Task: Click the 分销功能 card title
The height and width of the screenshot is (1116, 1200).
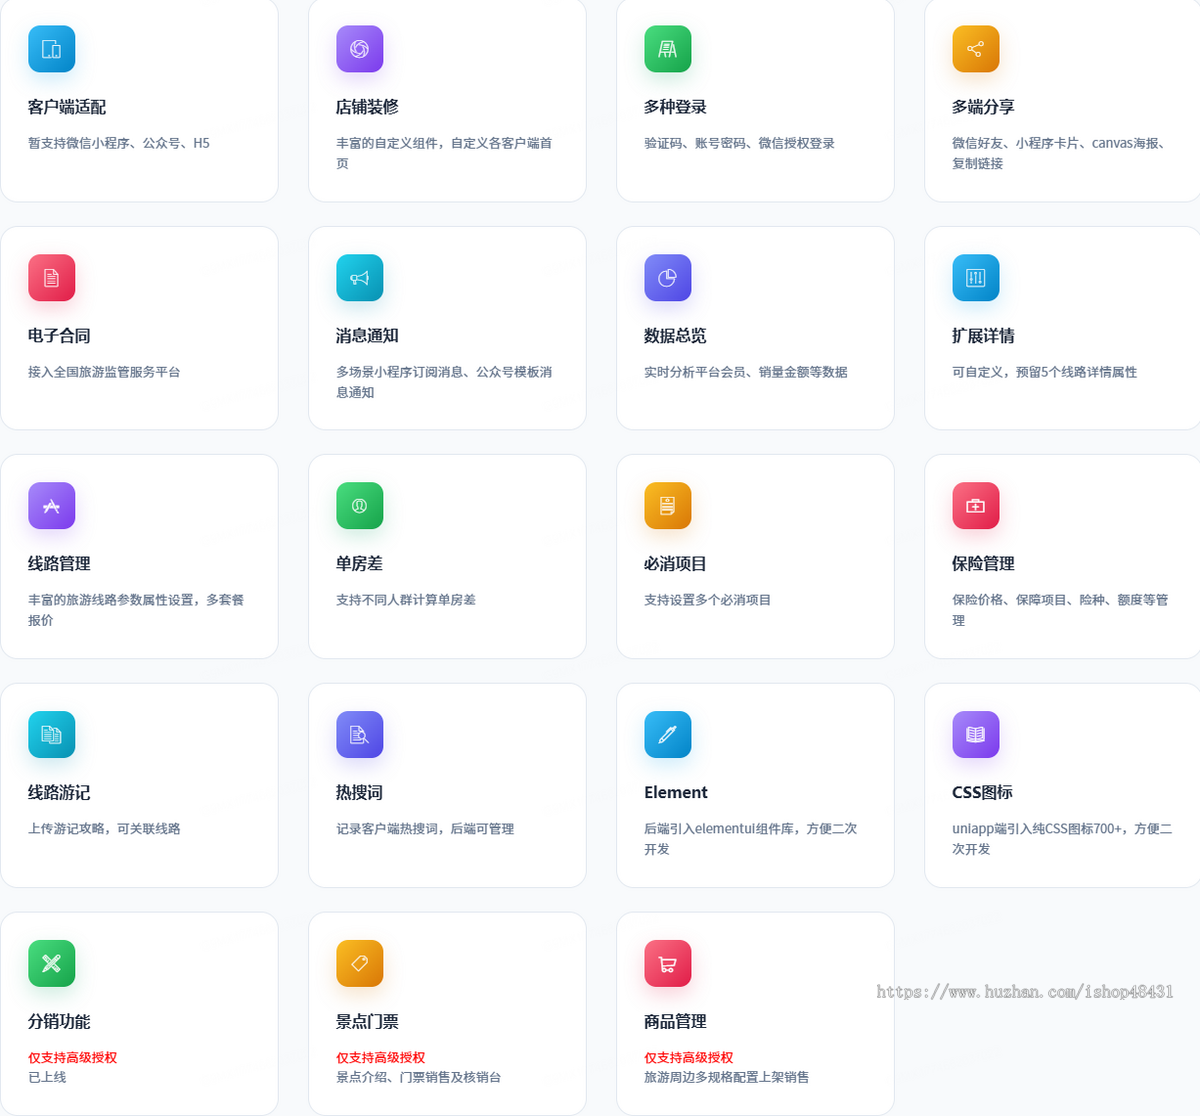Action: 59,1022
